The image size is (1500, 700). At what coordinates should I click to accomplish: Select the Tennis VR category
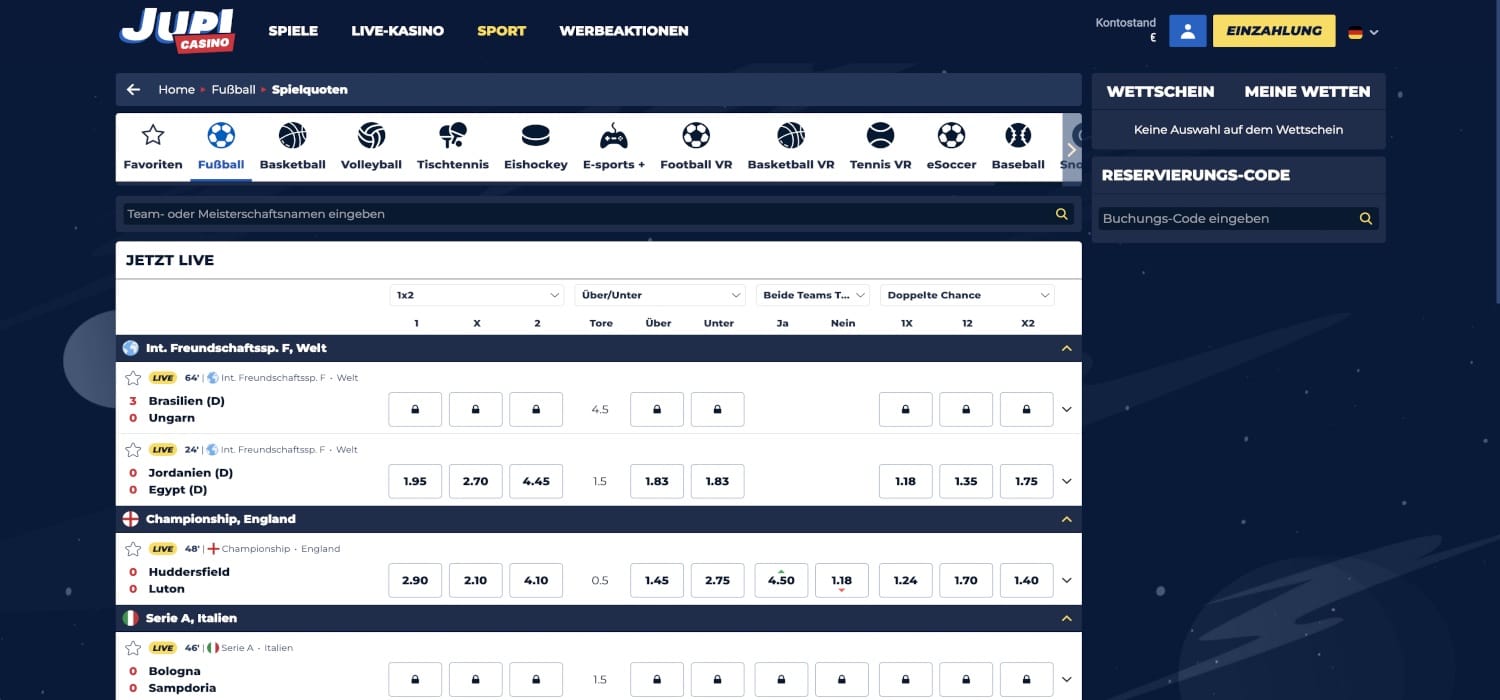(x=880, y=147)
